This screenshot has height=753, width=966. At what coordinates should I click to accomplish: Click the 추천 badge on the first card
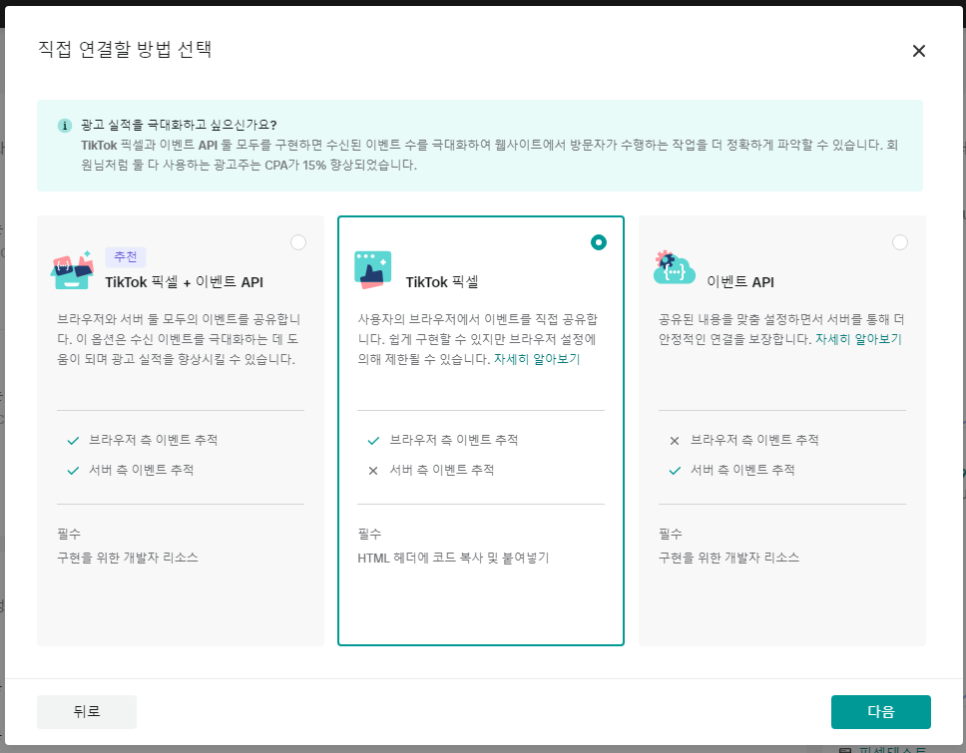coord(126,257)
